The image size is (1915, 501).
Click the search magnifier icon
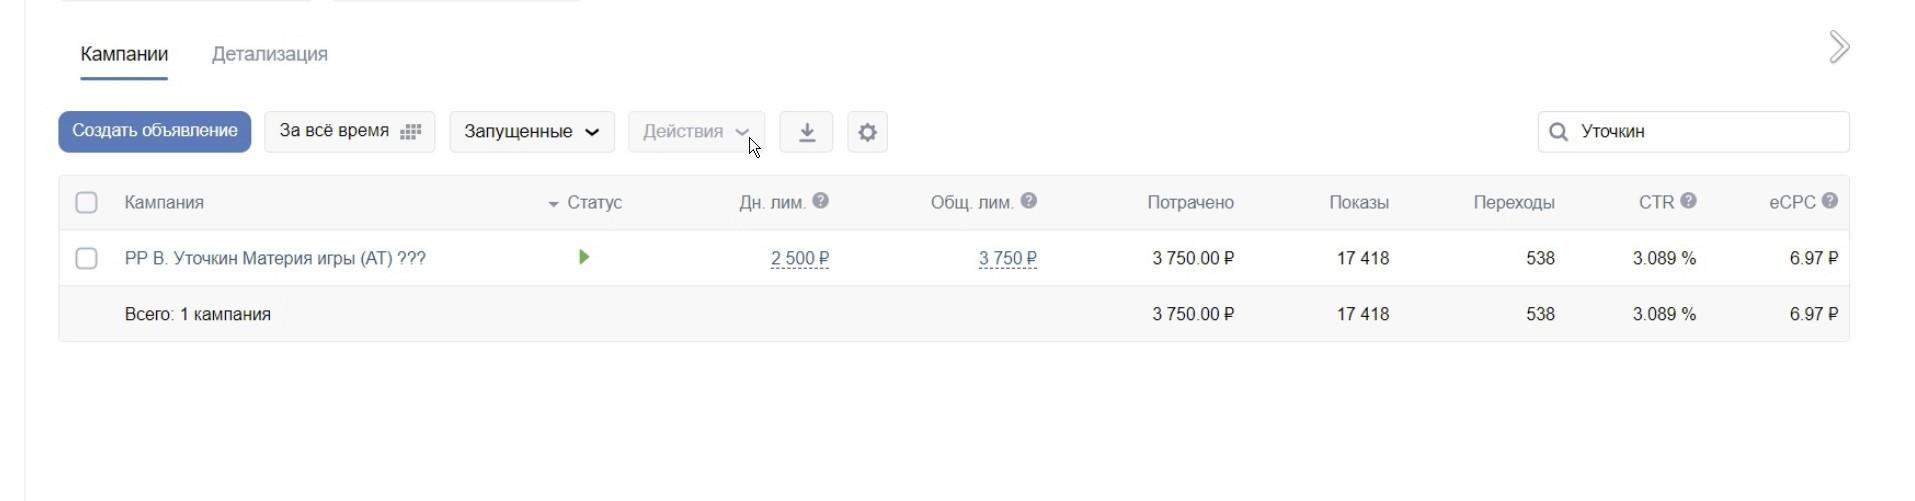[x=1558, y=132]
